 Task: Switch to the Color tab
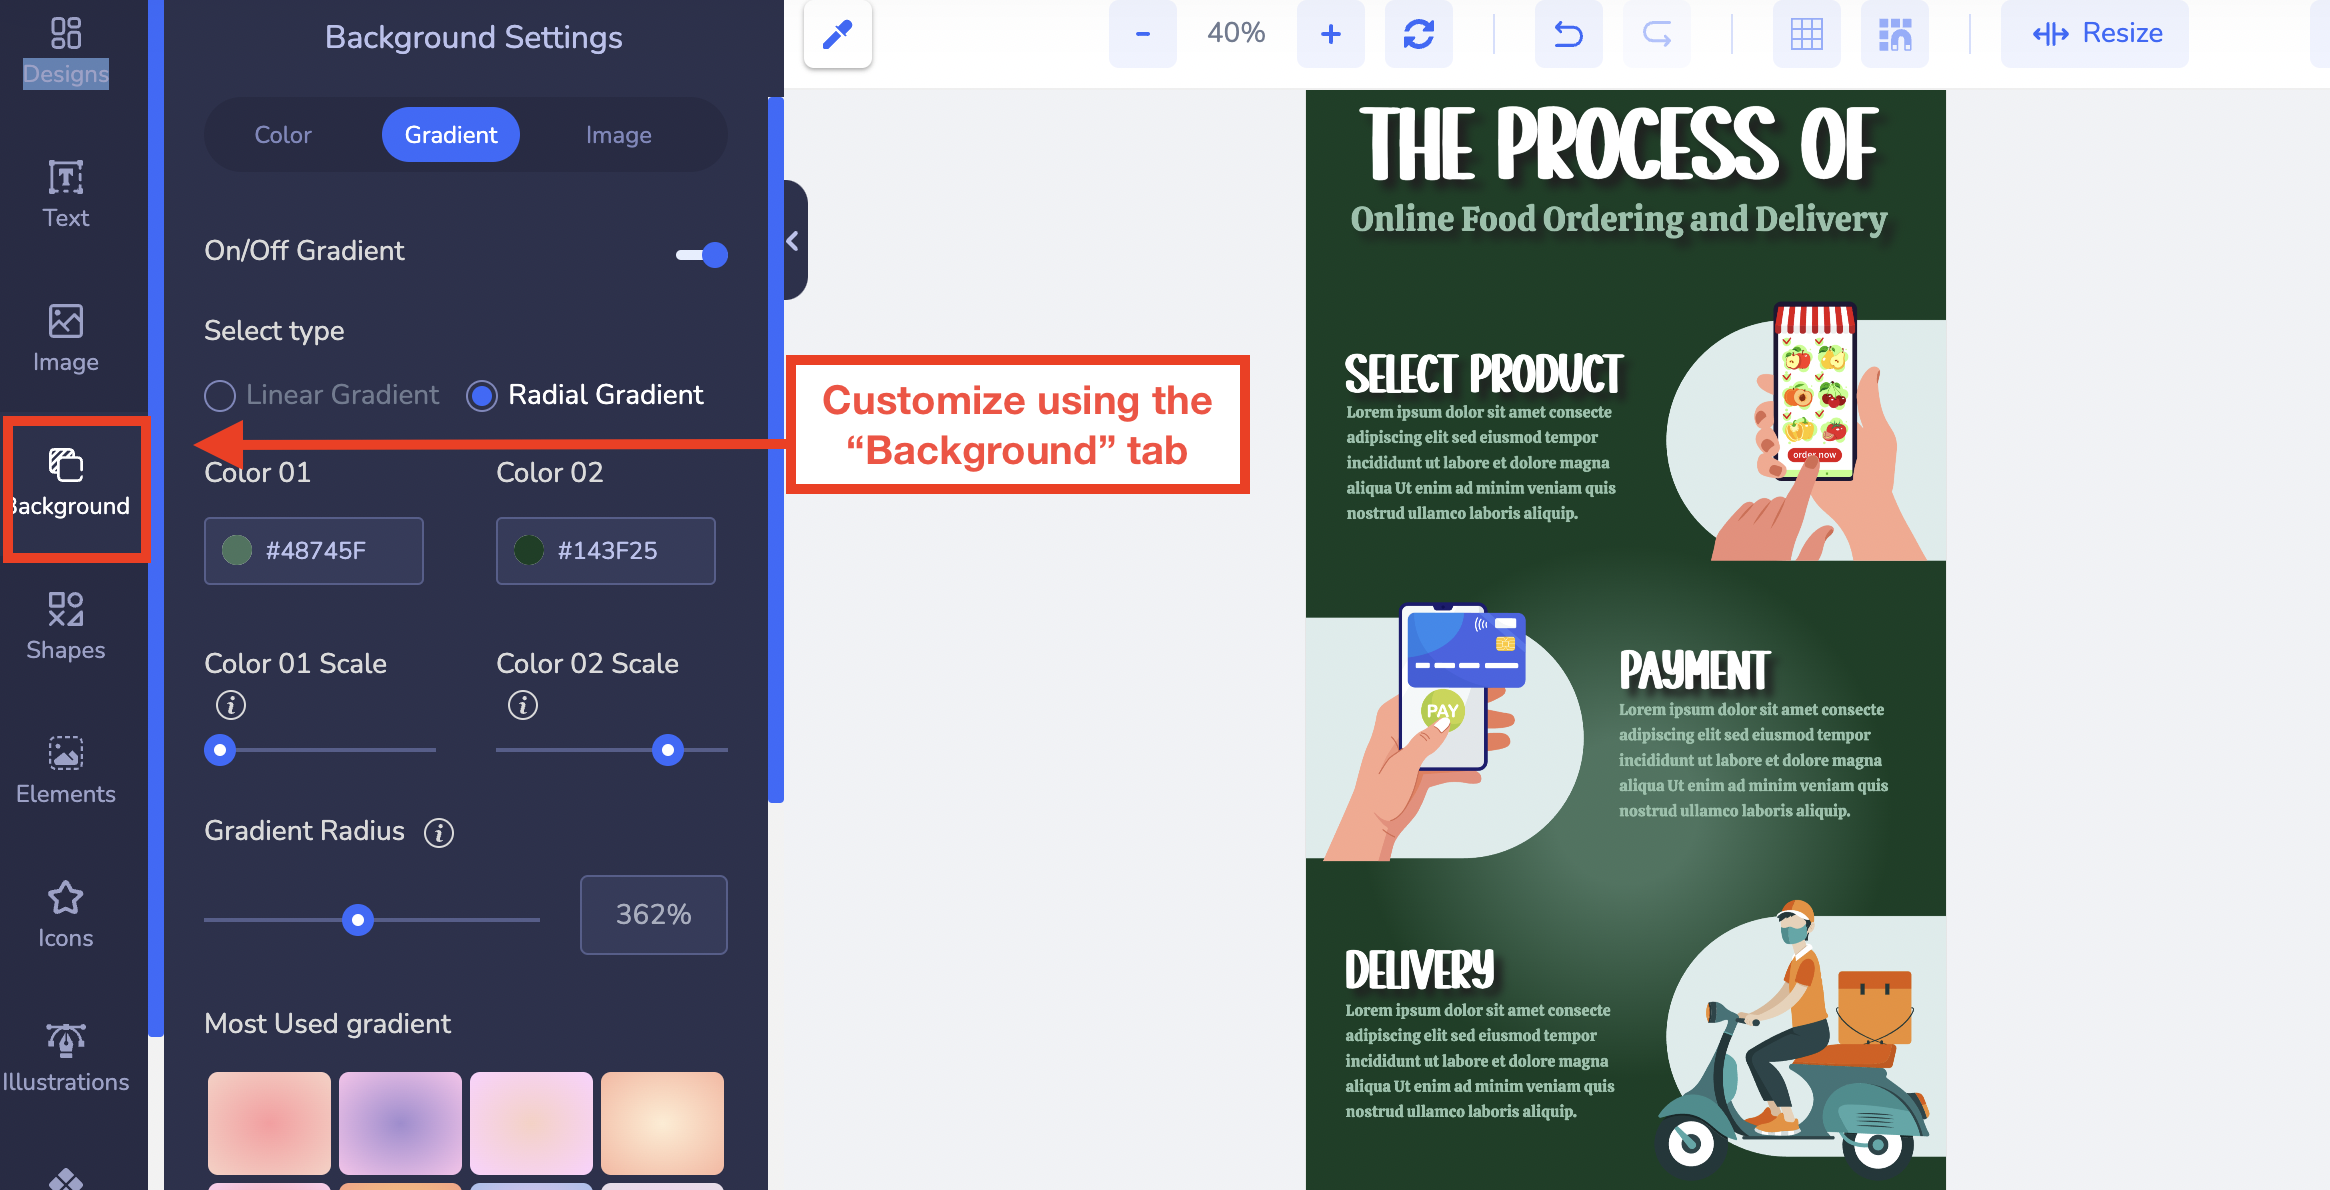click(x=283, y=135)
